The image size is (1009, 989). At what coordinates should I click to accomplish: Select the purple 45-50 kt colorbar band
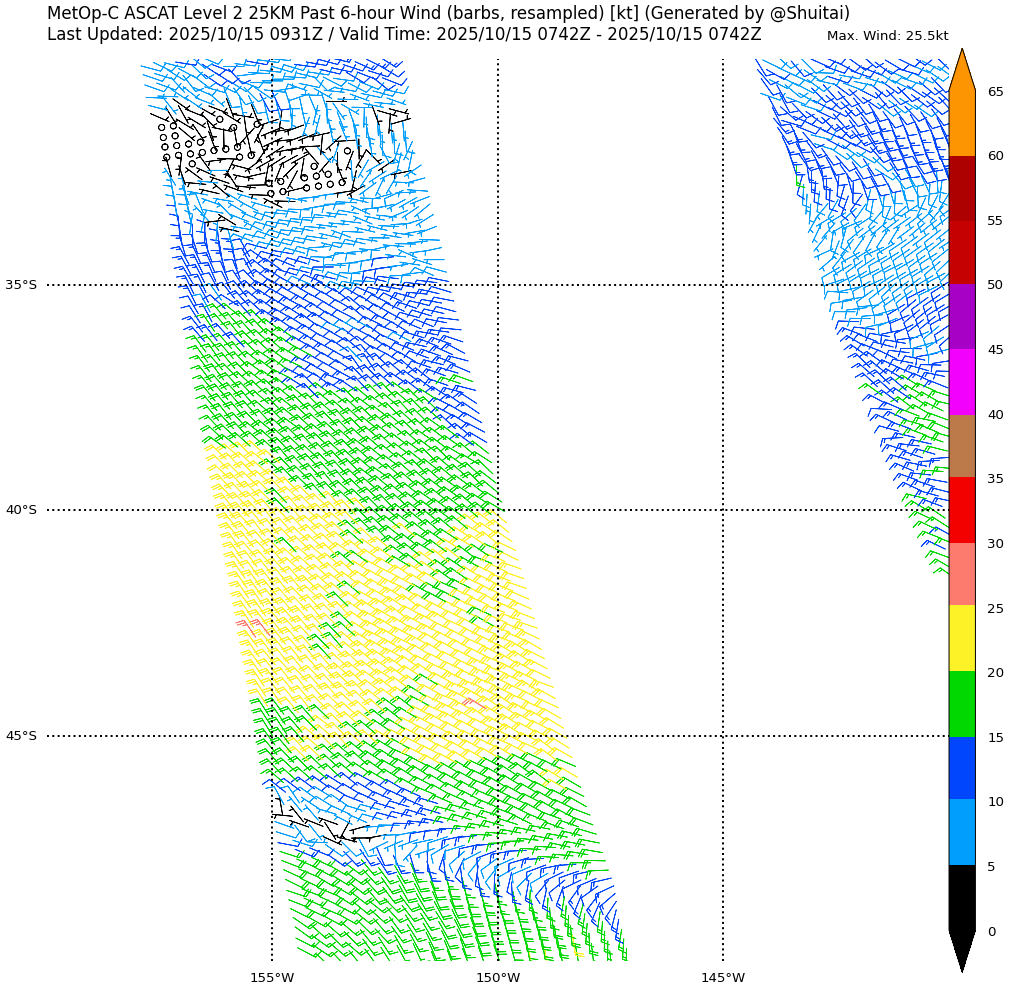point(961,317)
